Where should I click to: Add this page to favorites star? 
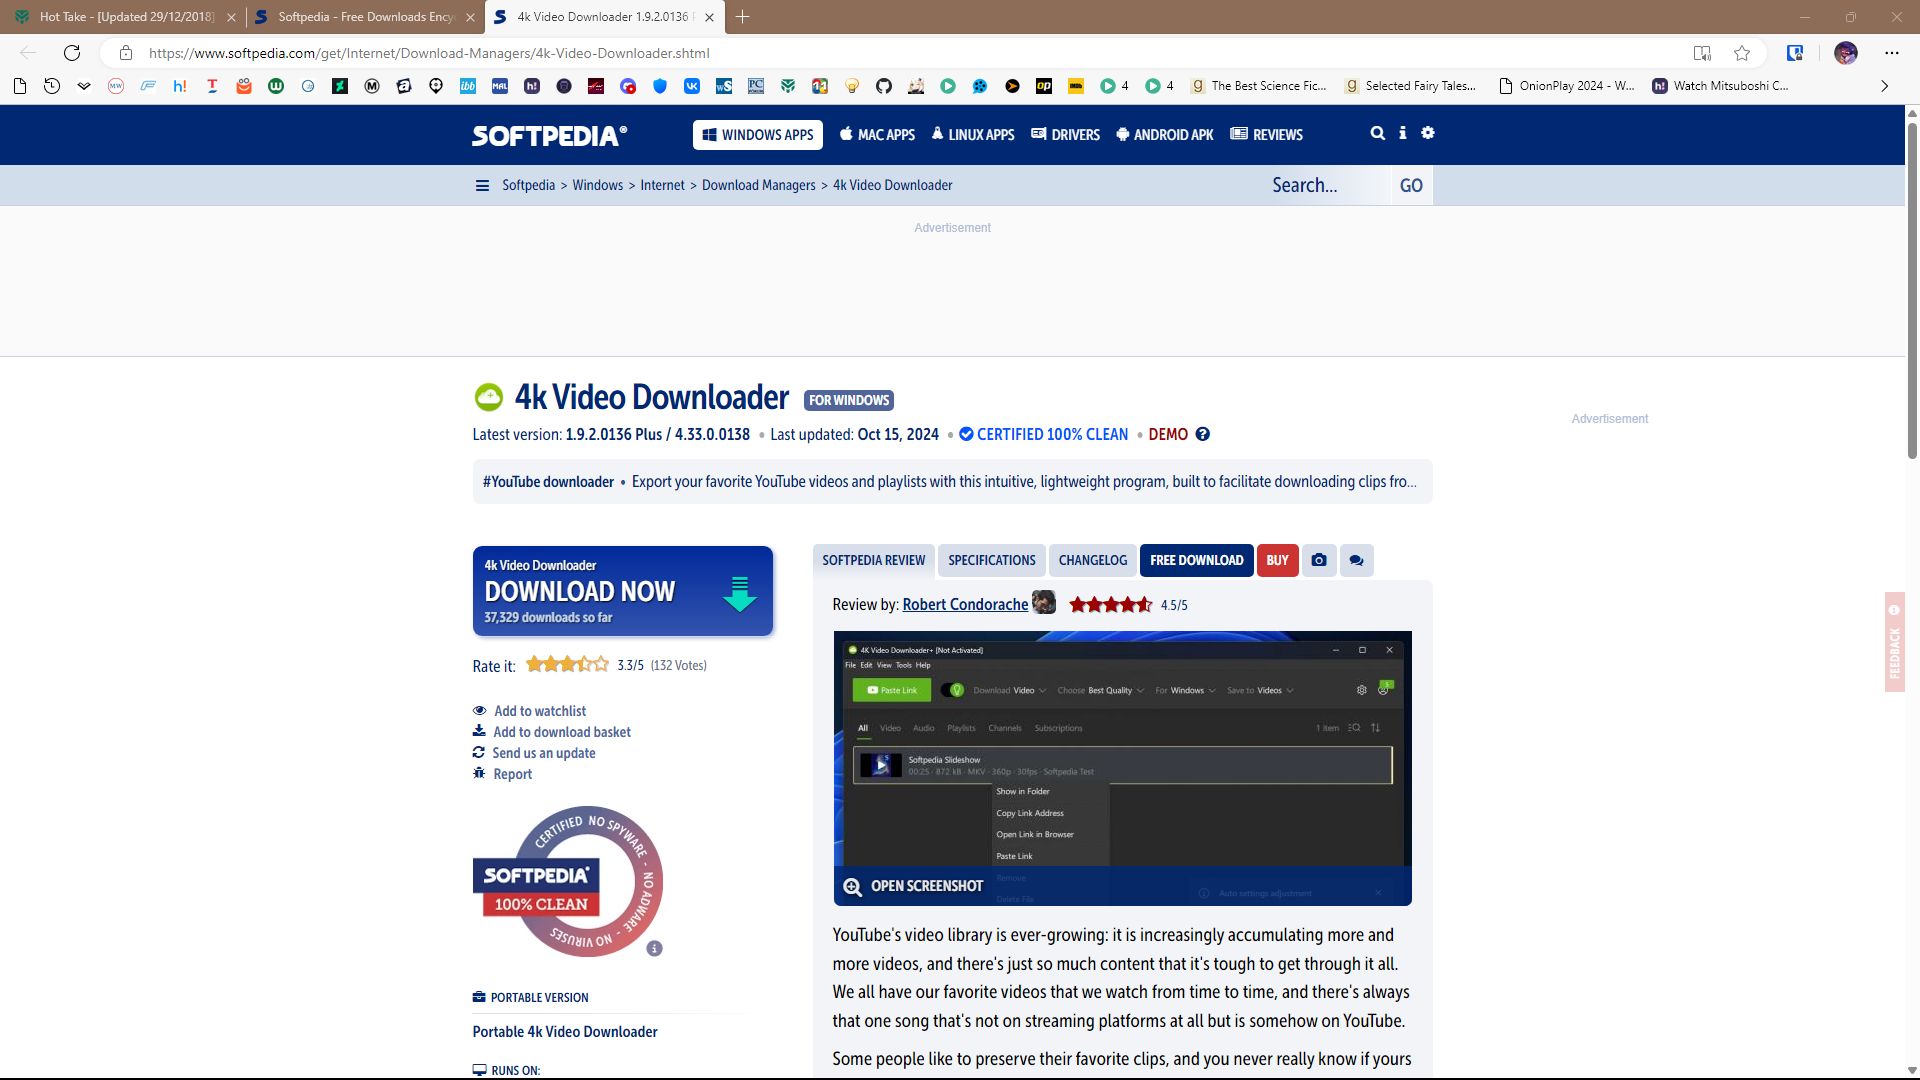(1742, 53)
